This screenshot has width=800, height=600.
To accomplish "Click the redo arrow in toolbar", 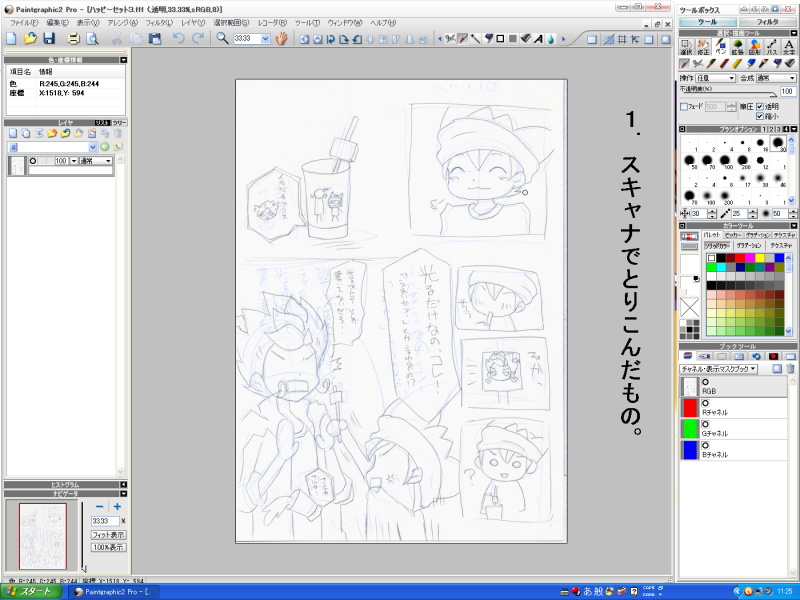I will pos(197,38).
